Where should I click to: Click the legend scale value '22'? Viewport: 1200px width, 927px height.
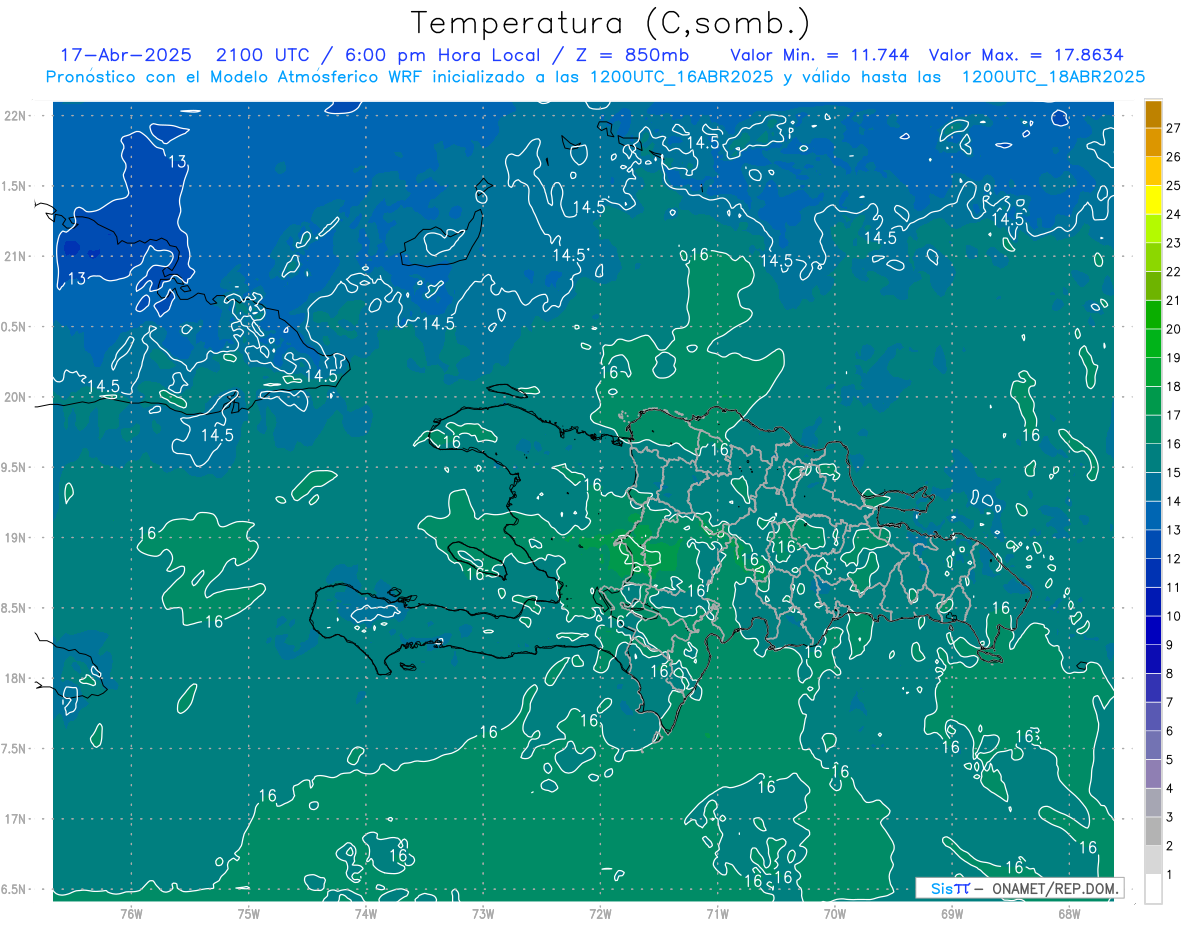click(1173, 272)
